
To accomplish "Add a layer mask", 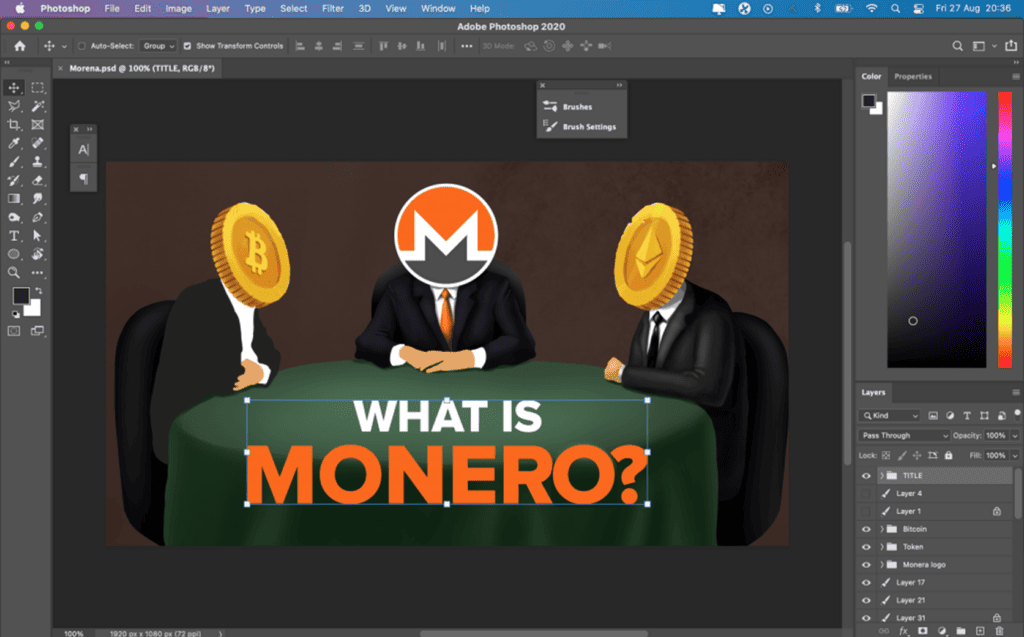I will 923,631.
